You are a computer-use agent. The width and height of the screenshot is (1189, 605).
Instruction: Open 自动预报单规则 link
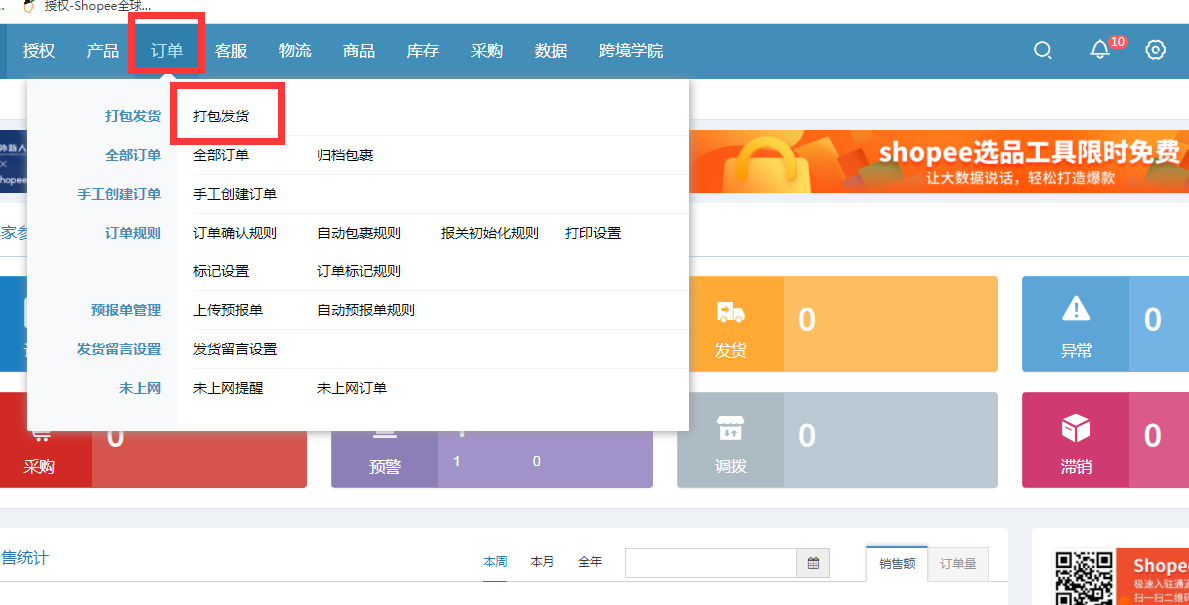[x=365, y=310]
